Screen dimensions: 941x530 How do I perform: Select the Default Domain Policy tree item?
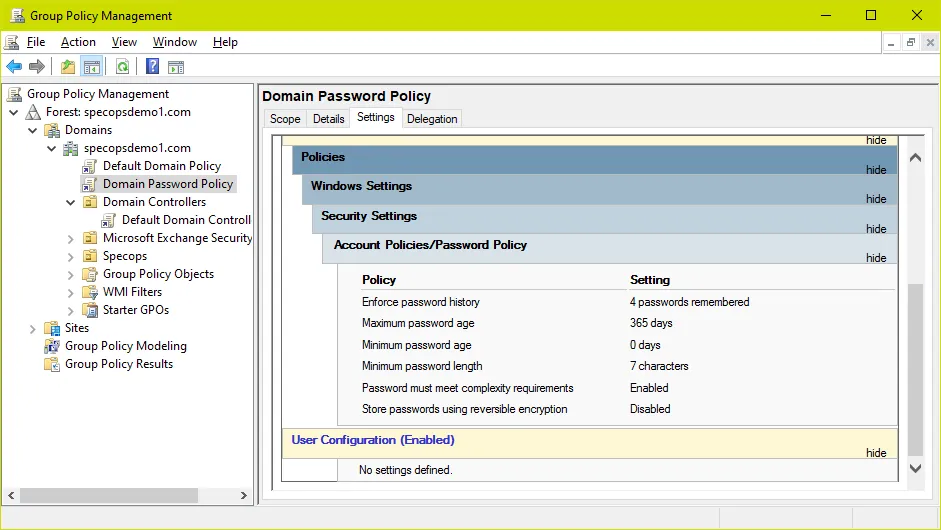161,166
